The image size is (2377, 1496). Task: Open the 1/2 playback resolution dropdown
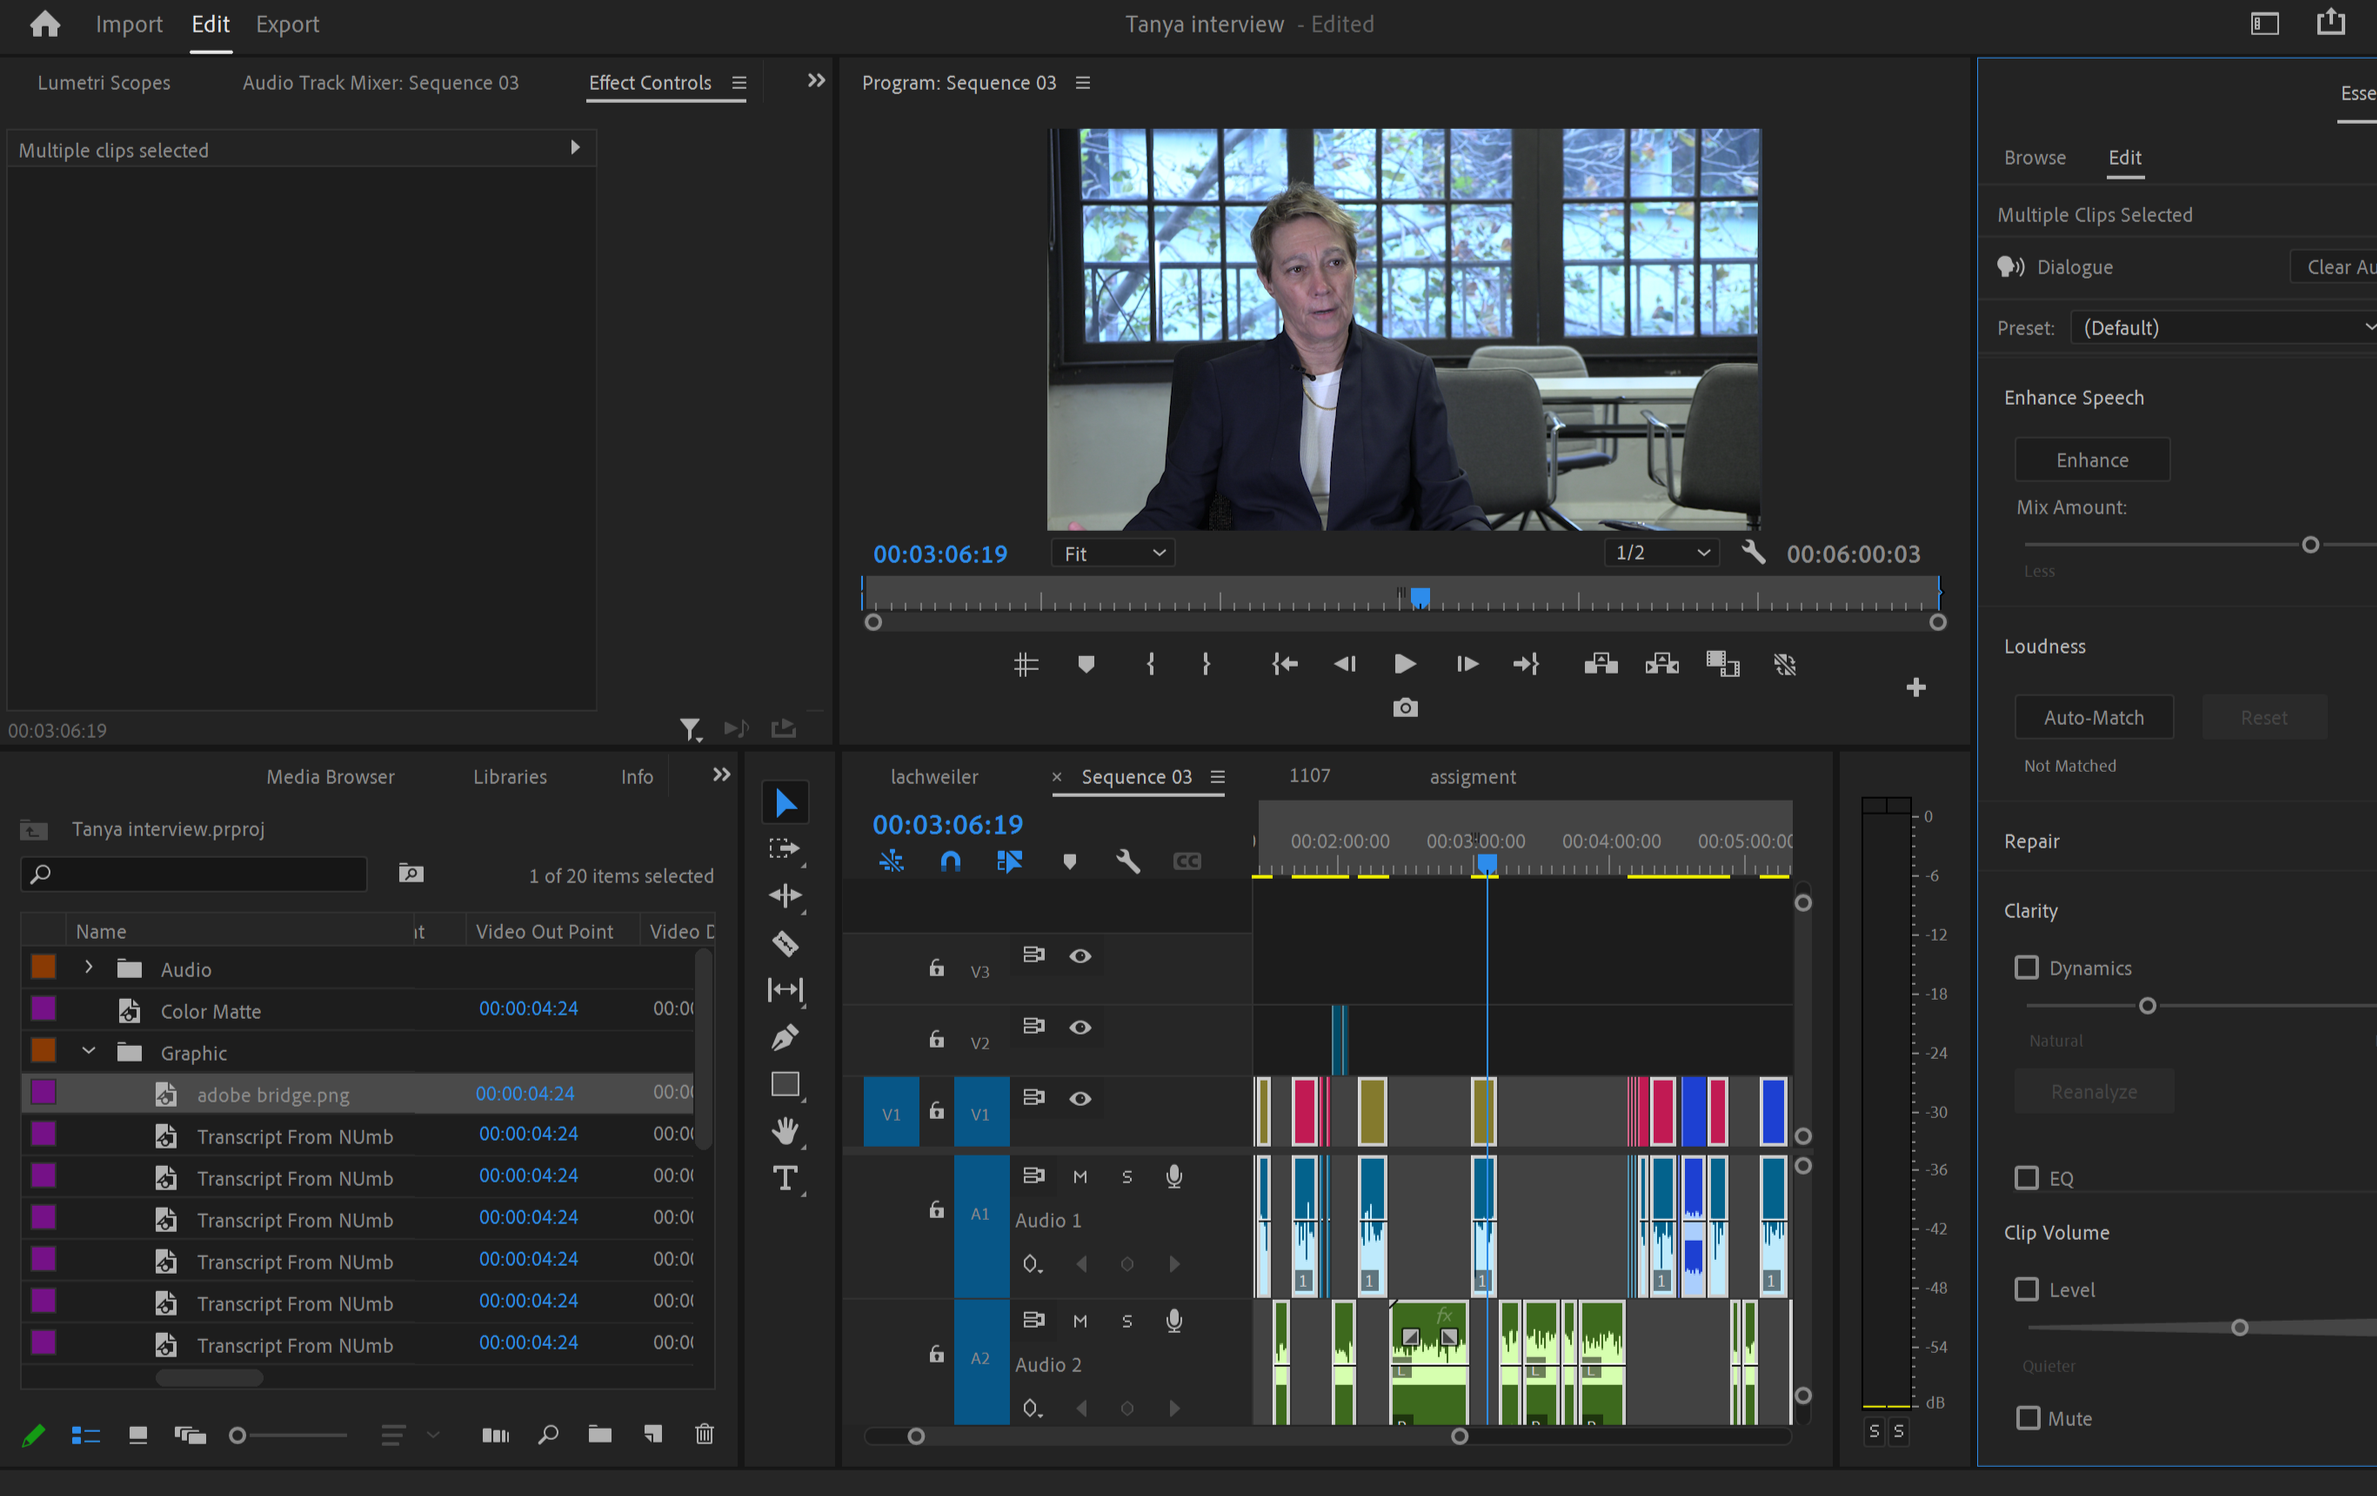pyautogui.click(x=1660, y=553)
